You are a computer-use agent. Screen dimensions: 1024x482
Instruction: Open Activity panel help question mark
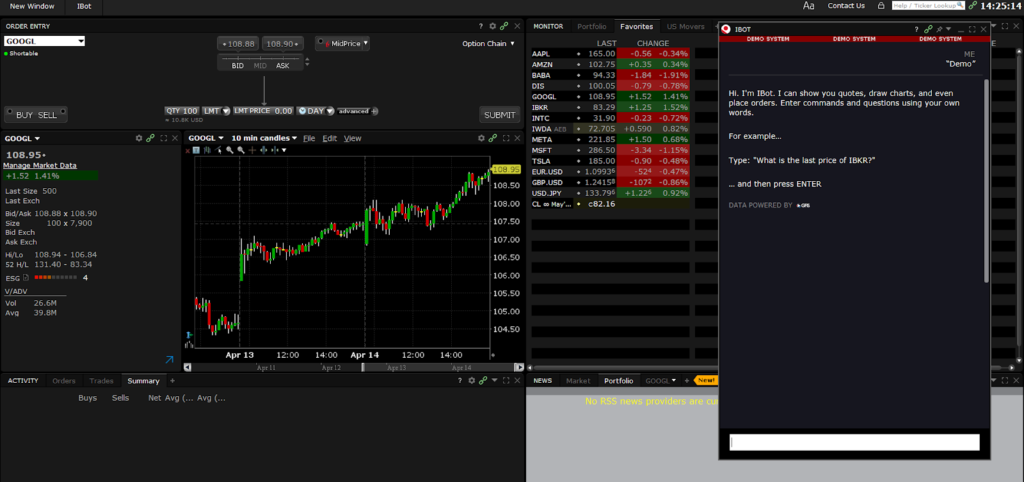click(460, 381)
